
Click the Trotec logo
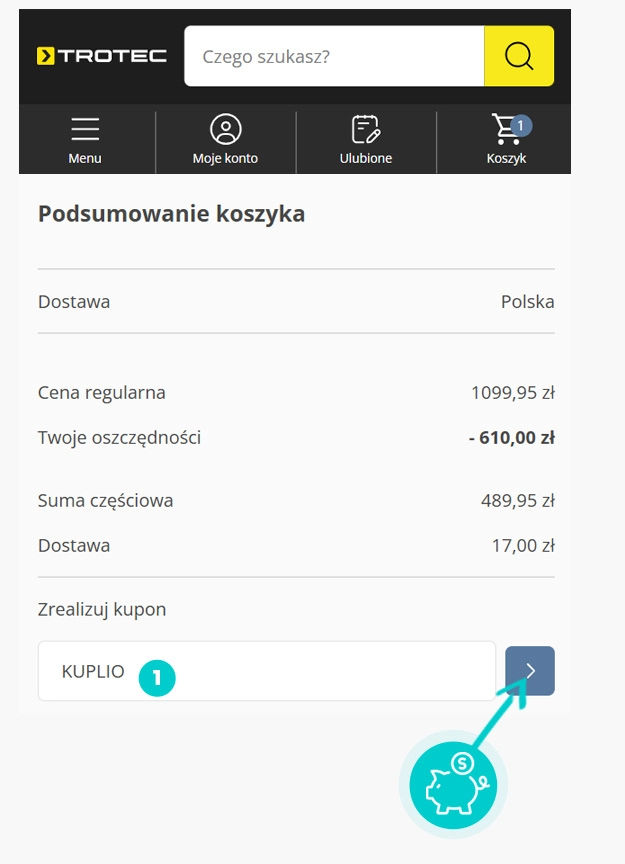click(x=101, y=56)
